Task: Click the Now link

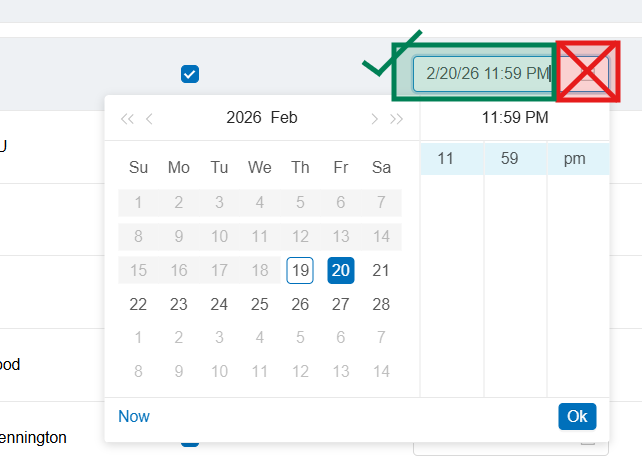Action: click(134, 416)
